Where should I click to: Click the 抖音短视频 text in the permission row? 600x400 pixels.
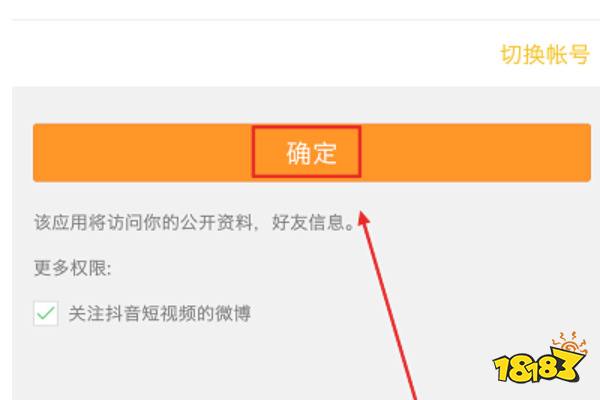pos(150,313)
